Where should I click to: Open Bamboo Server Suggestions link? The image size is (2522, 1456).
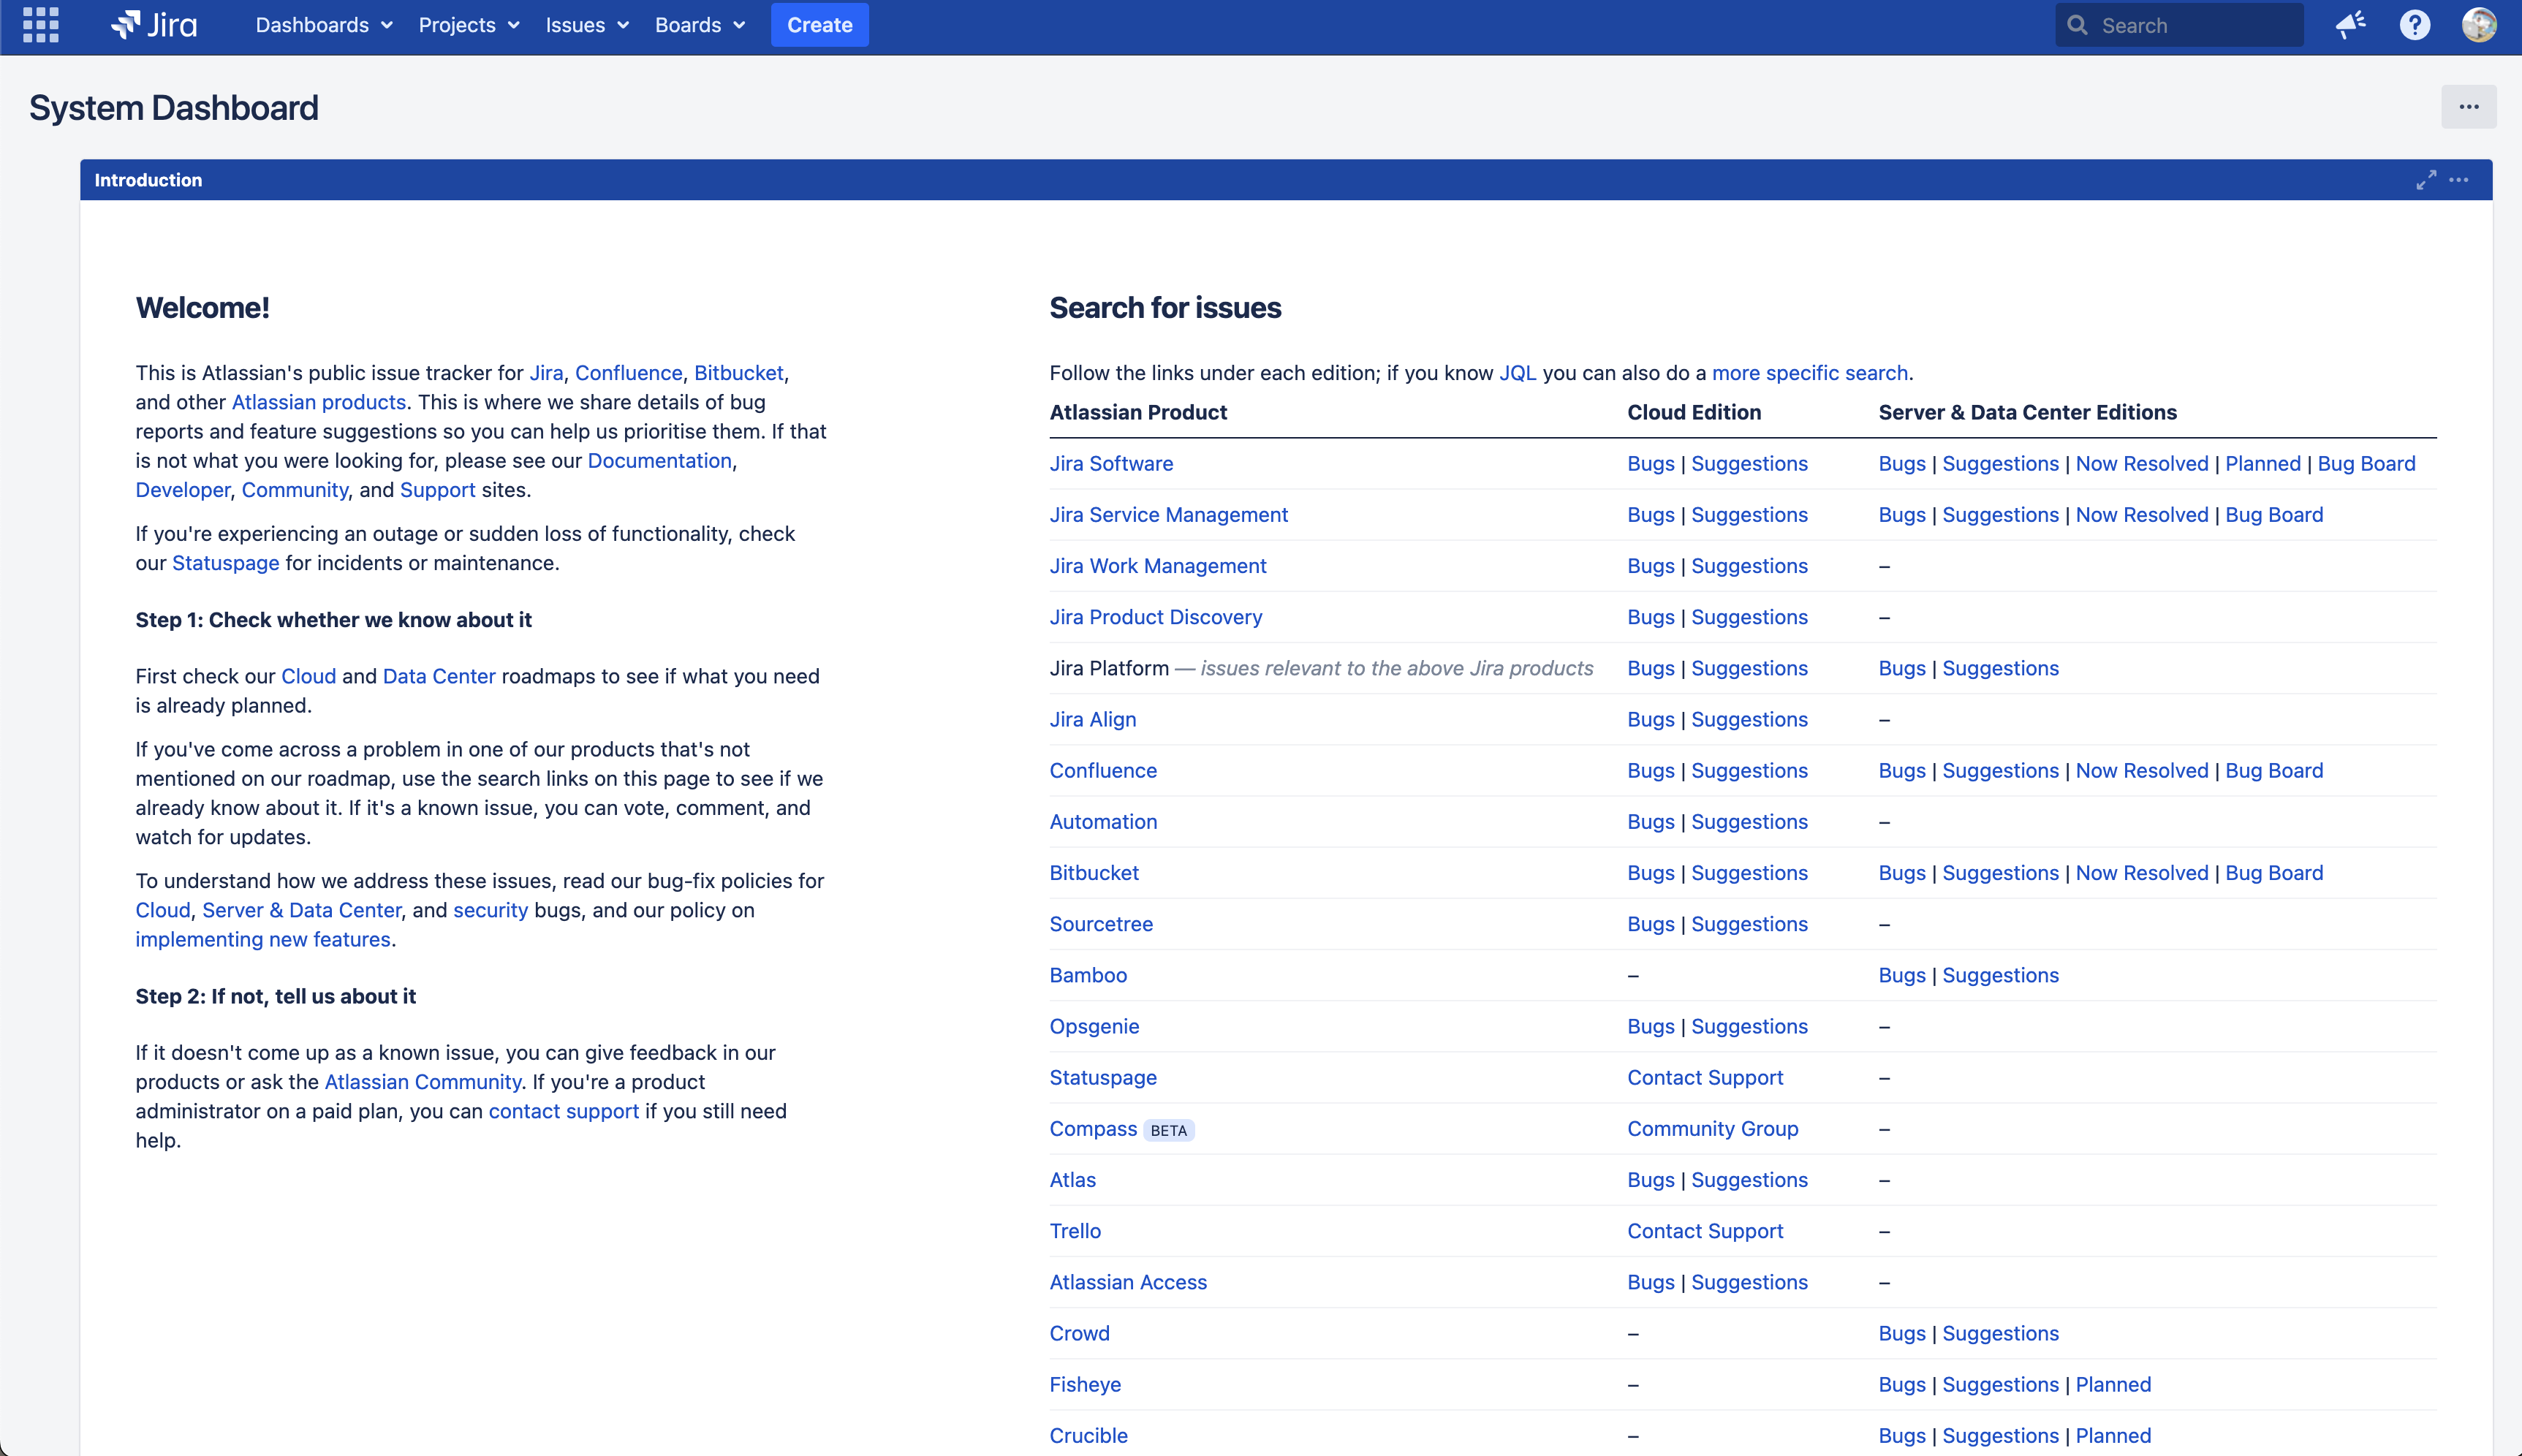2000,976
